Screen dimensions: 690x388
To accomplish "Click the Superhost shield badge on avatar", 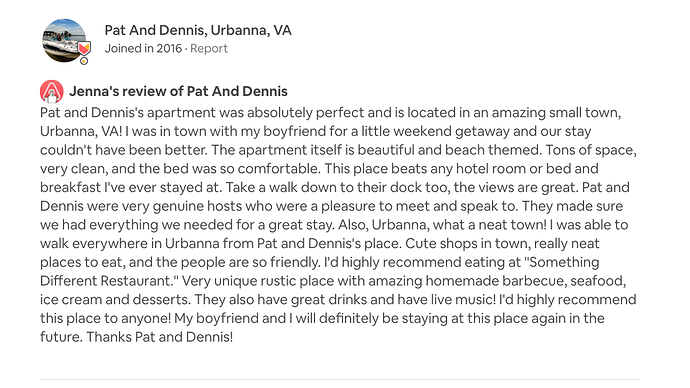I will 84,48.
